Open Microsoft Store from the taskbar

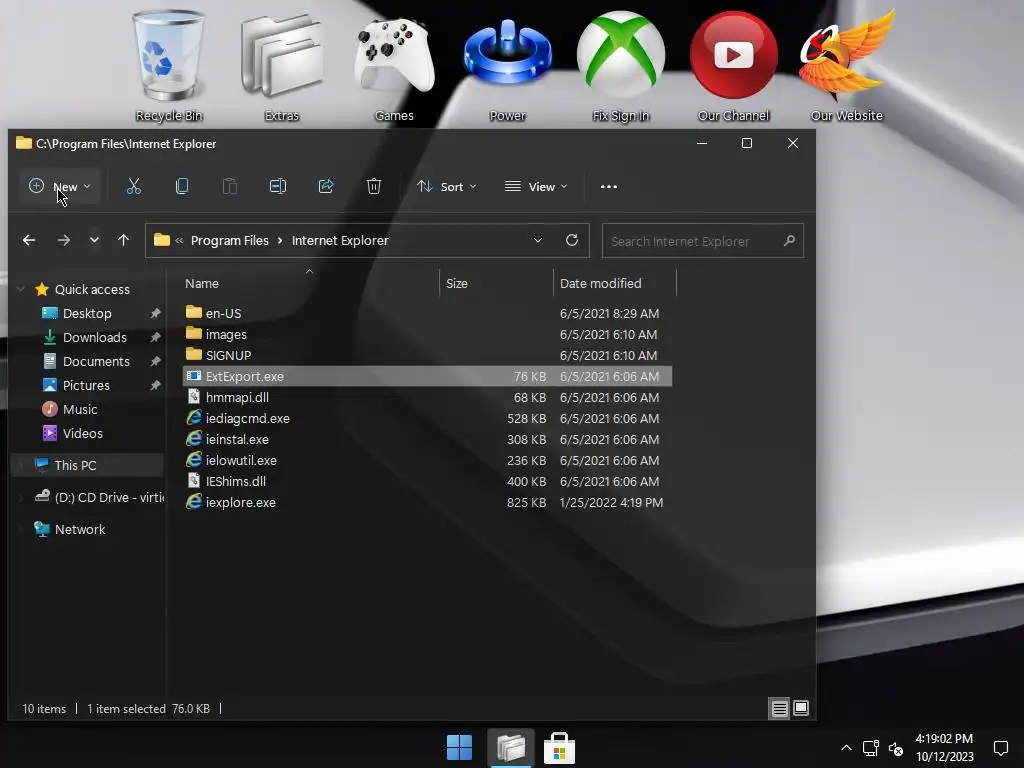click(560, 748)
